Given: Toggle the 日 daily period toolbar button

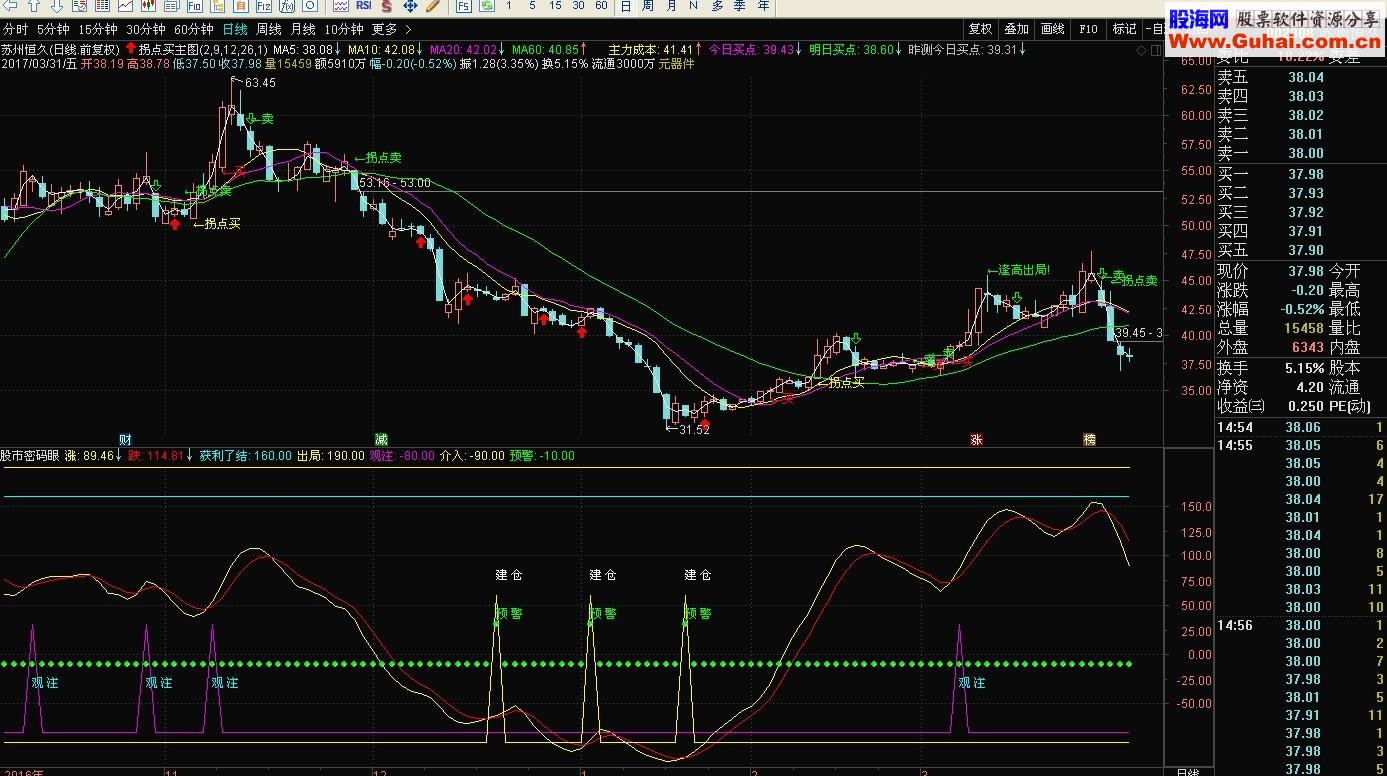Looking at the screenshot, I should [625, 6].
